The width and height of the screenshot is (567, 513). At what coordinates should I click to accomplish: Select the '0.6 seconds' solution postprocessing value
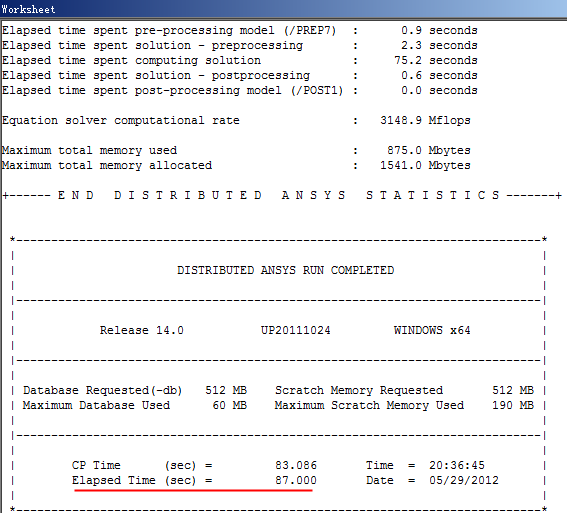439,75
